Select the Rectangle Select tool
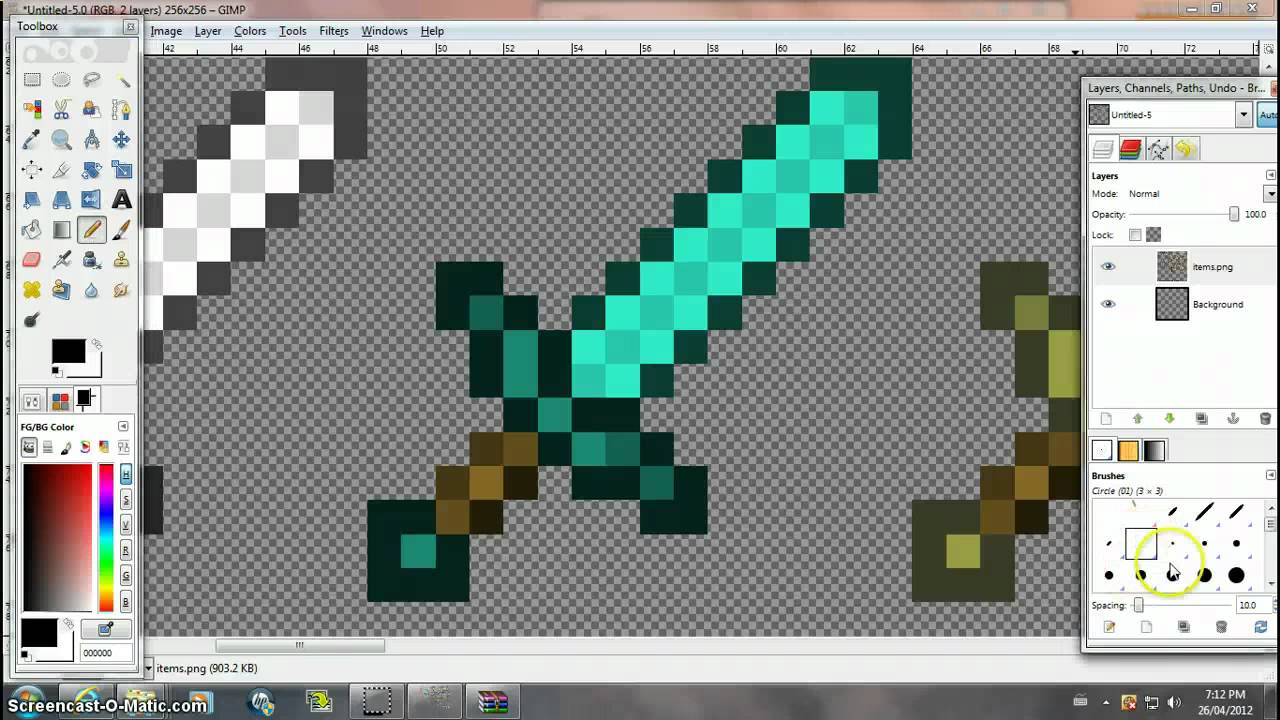This screenshot has height=720, width=1280. [x=32, y=80]
